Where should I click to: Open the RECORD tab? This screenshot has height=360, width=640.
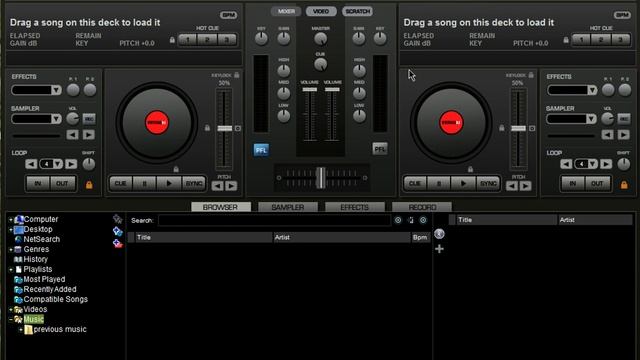[422, 207]
